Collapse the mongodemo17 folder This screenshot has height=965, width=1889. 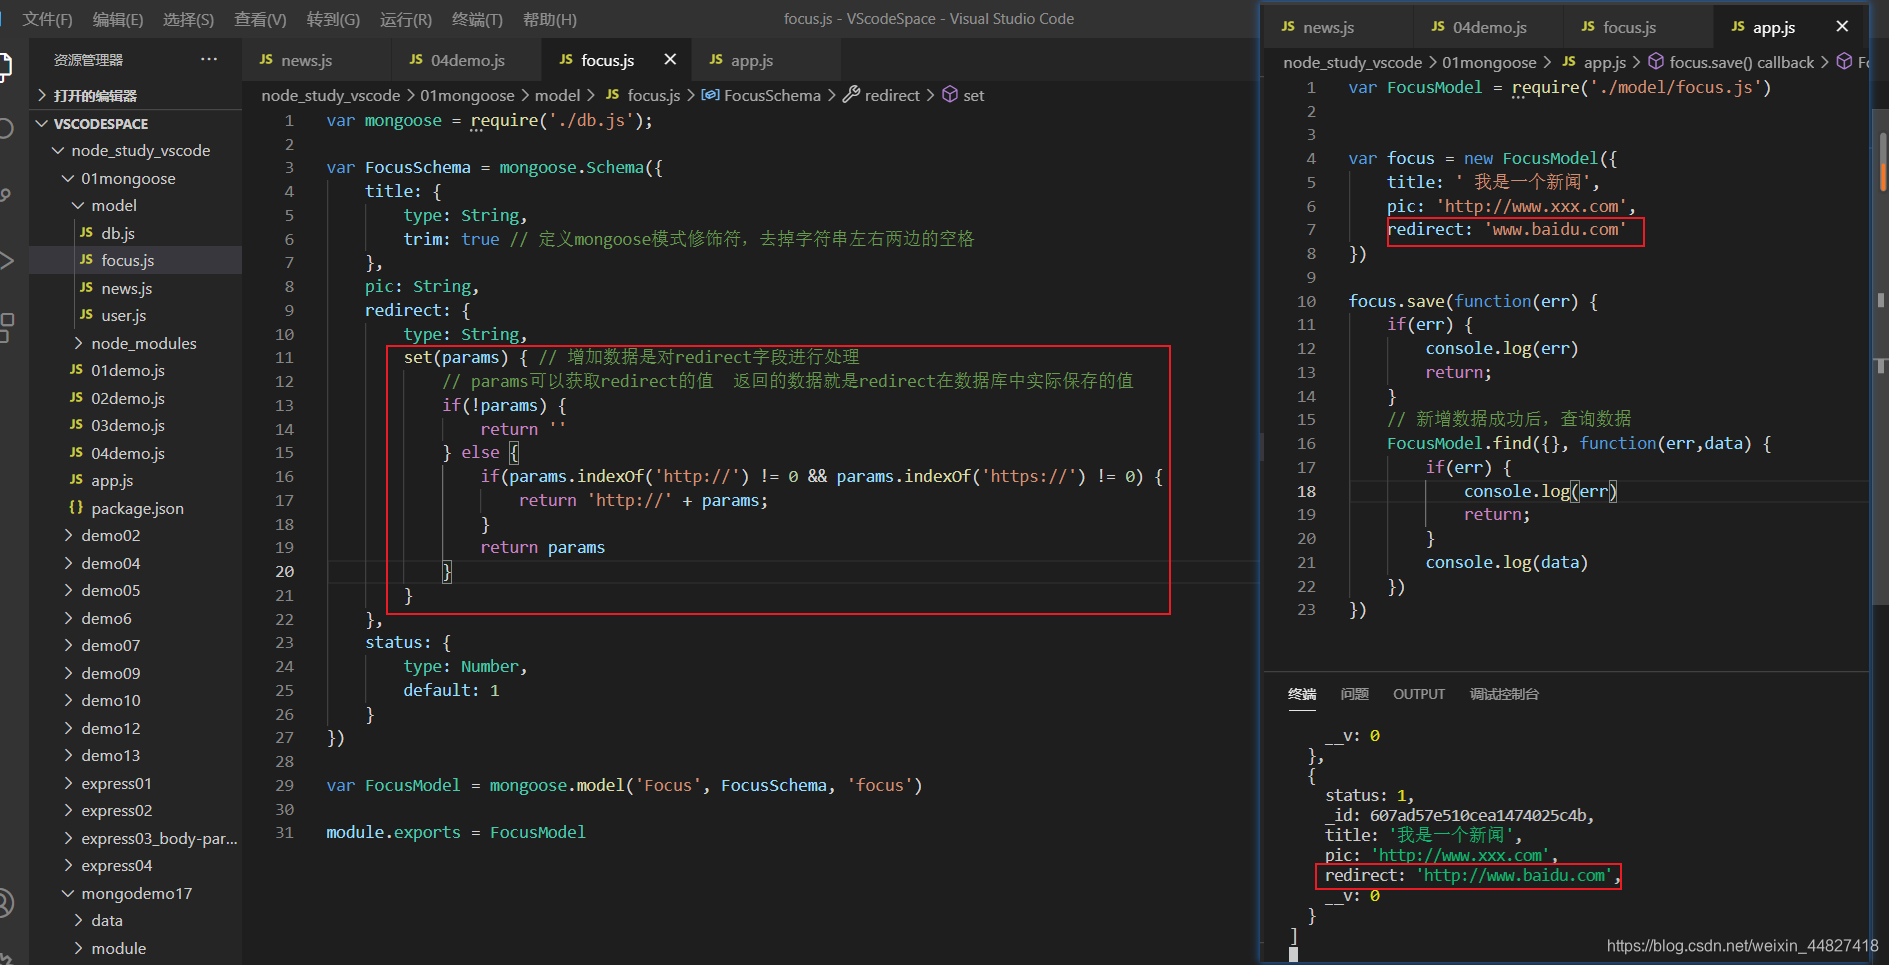click(x=136, y=893)
